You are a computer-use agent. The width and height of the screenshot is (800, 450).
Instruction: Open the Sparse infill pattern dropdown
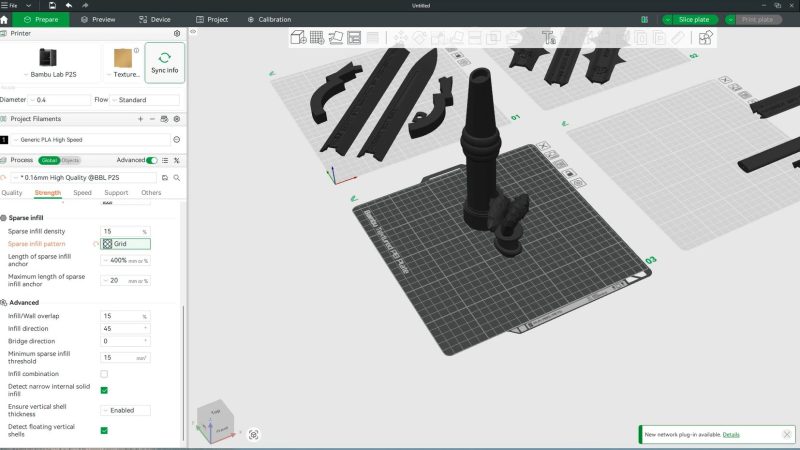point(126,244)
